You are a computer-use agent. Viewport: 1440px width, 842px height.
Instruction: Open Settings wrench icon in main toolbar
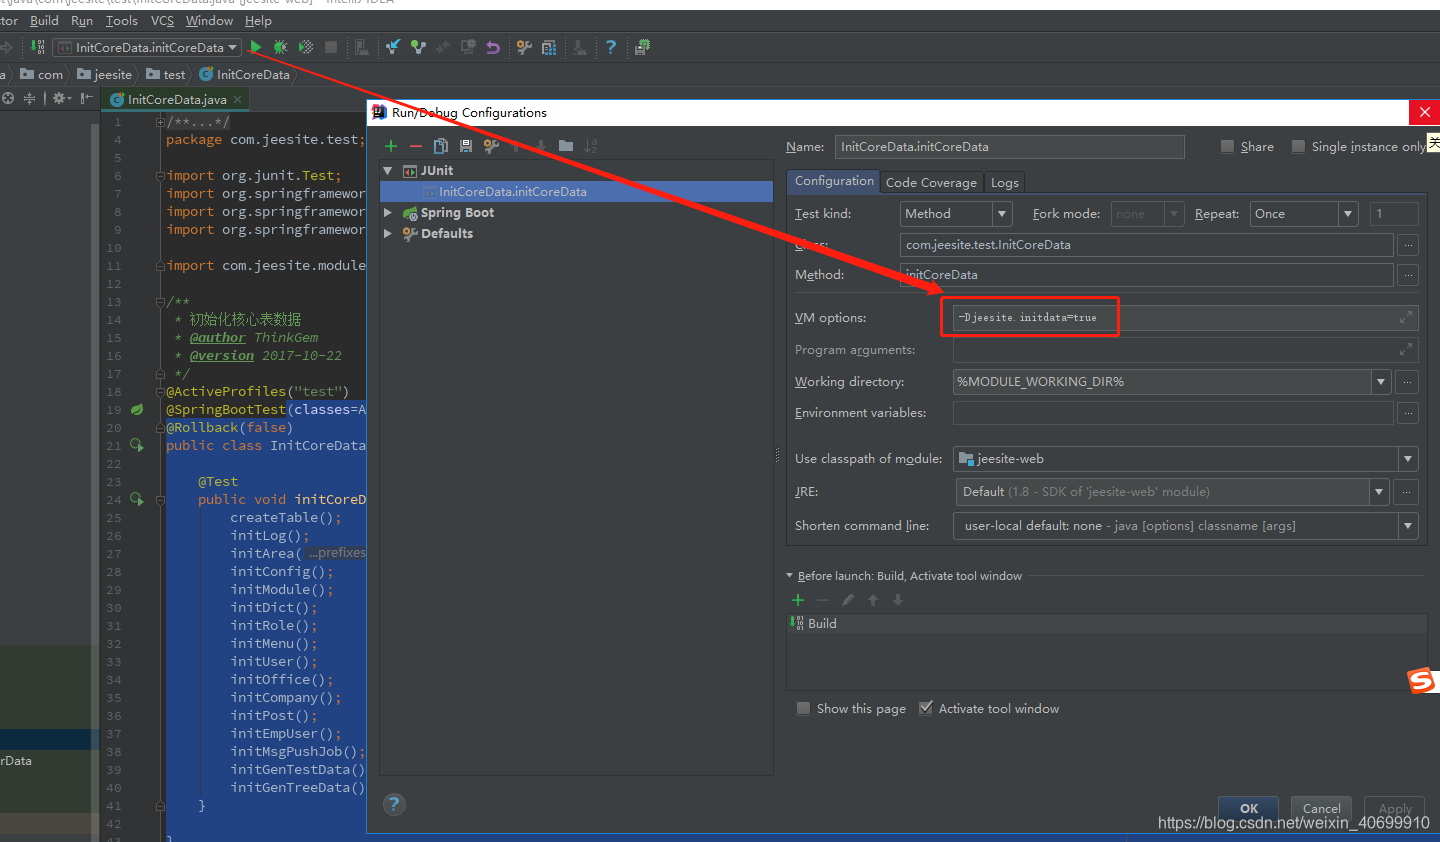coord(524,47)
